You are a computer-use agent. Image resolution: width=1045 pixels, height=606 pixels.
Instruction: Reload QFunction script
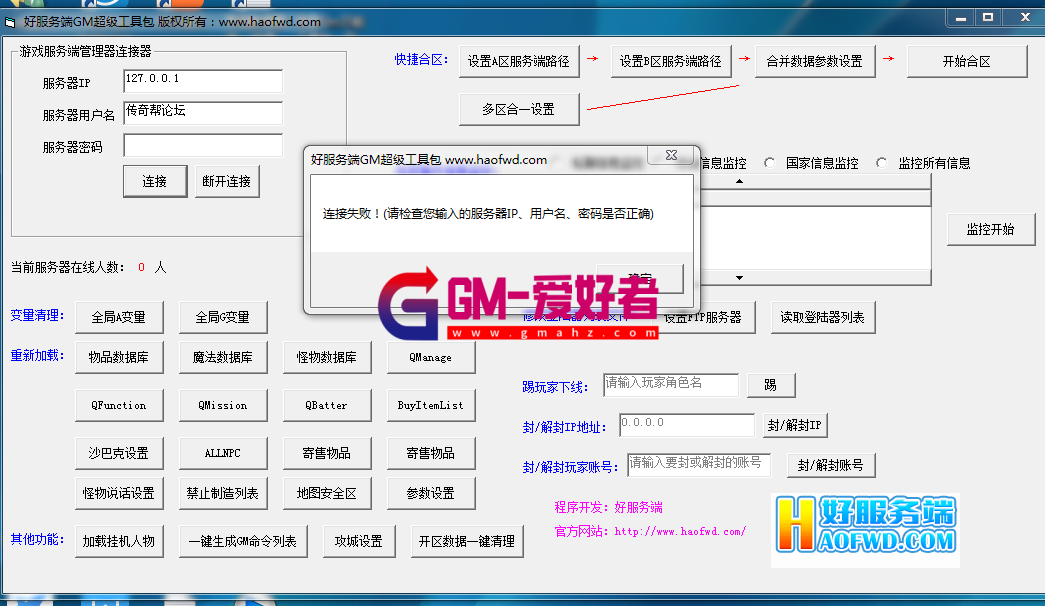[119, 405]
